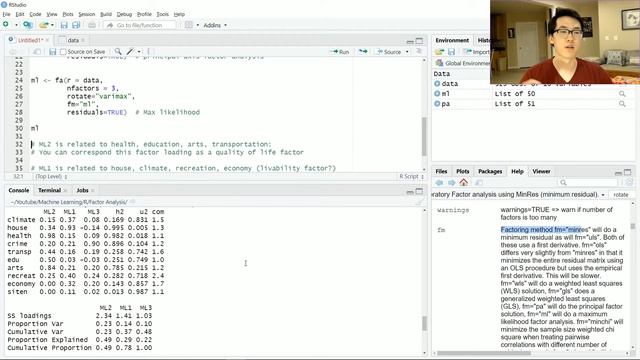Click the save workspace disk icon
This screenshot has width=640, height=360.
coord(451,52)
